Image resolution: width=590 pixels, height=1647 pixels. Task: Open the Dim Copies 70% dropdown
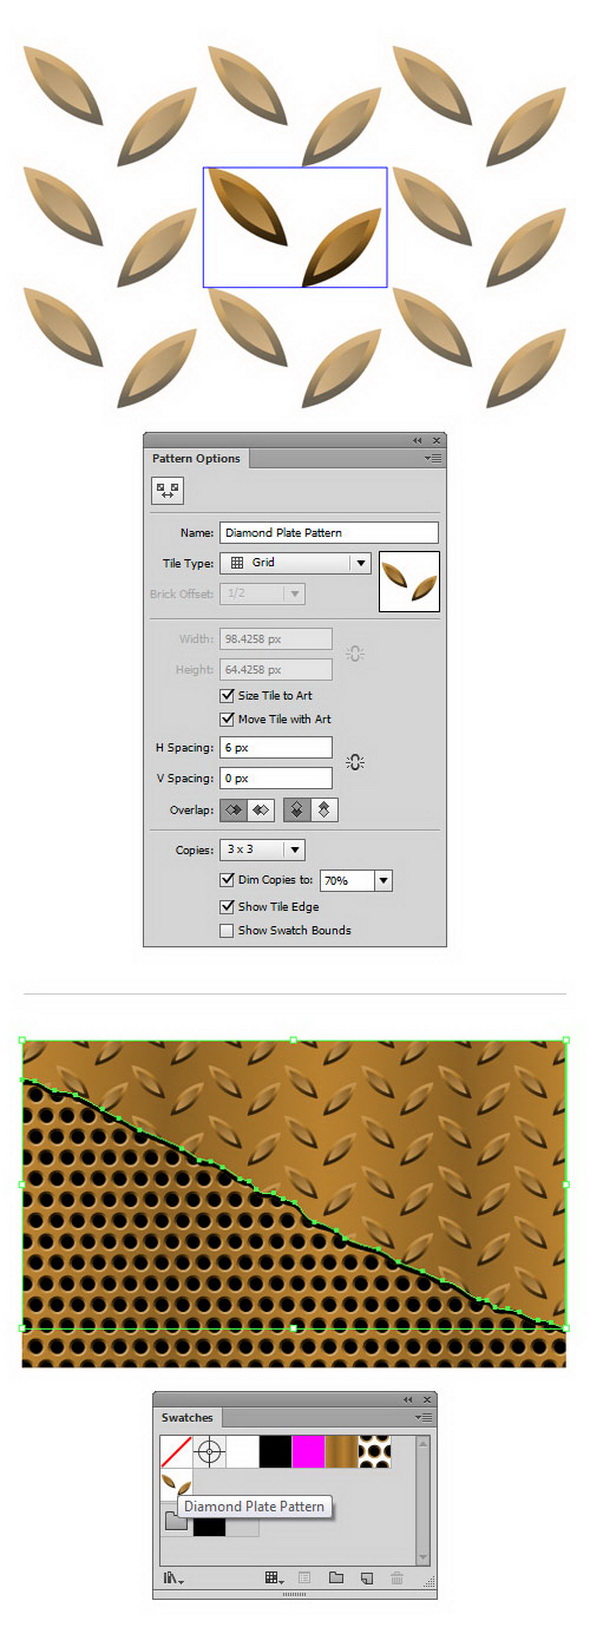[355, 881]
